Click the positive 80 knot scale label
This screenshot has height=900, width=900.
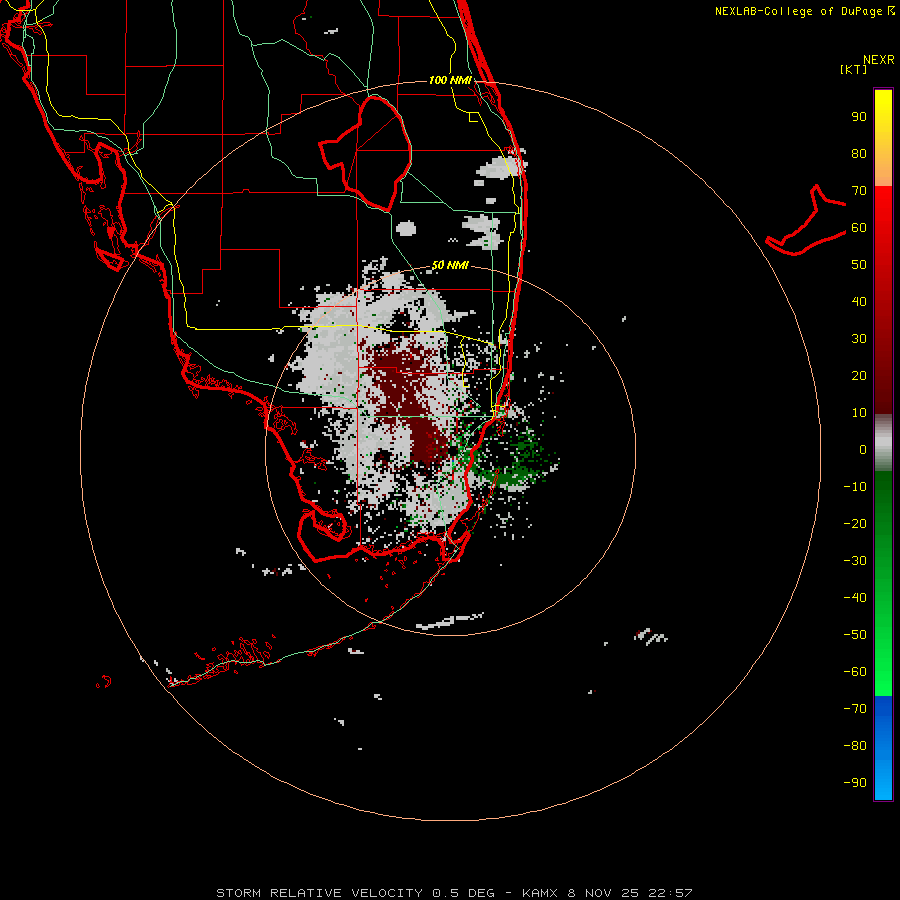pyautogui.click(x=859, y=154)
